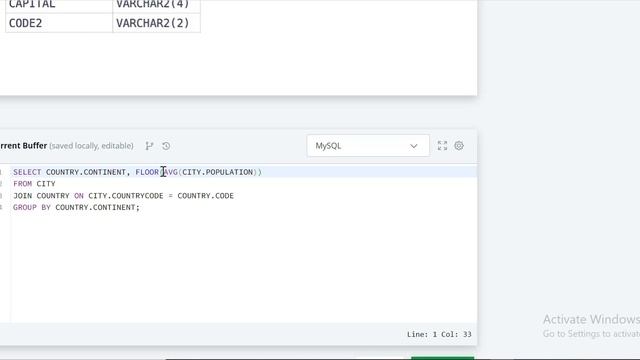Click the JOIN keyword on line 3
Image resolution: width=640 pixels, height=360 pixels.
coord(22,196)
